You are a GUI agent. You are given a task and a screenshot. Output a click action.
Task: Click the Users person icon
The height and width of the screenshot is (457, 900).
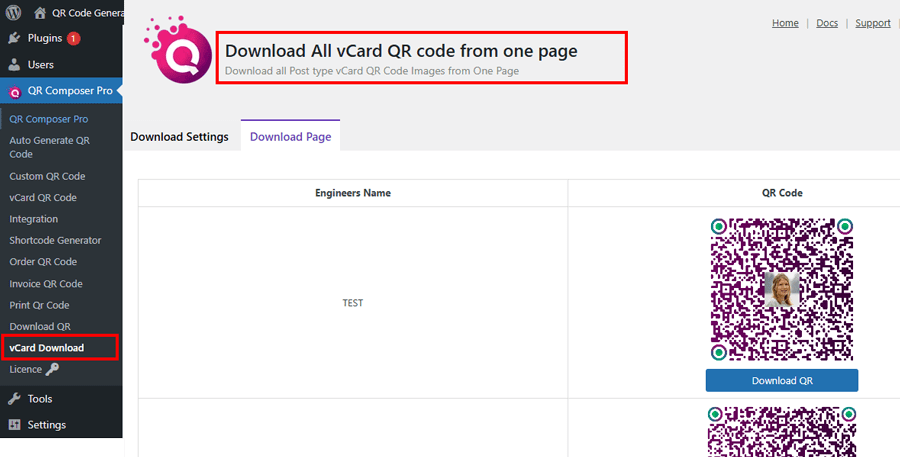point(14,64)
